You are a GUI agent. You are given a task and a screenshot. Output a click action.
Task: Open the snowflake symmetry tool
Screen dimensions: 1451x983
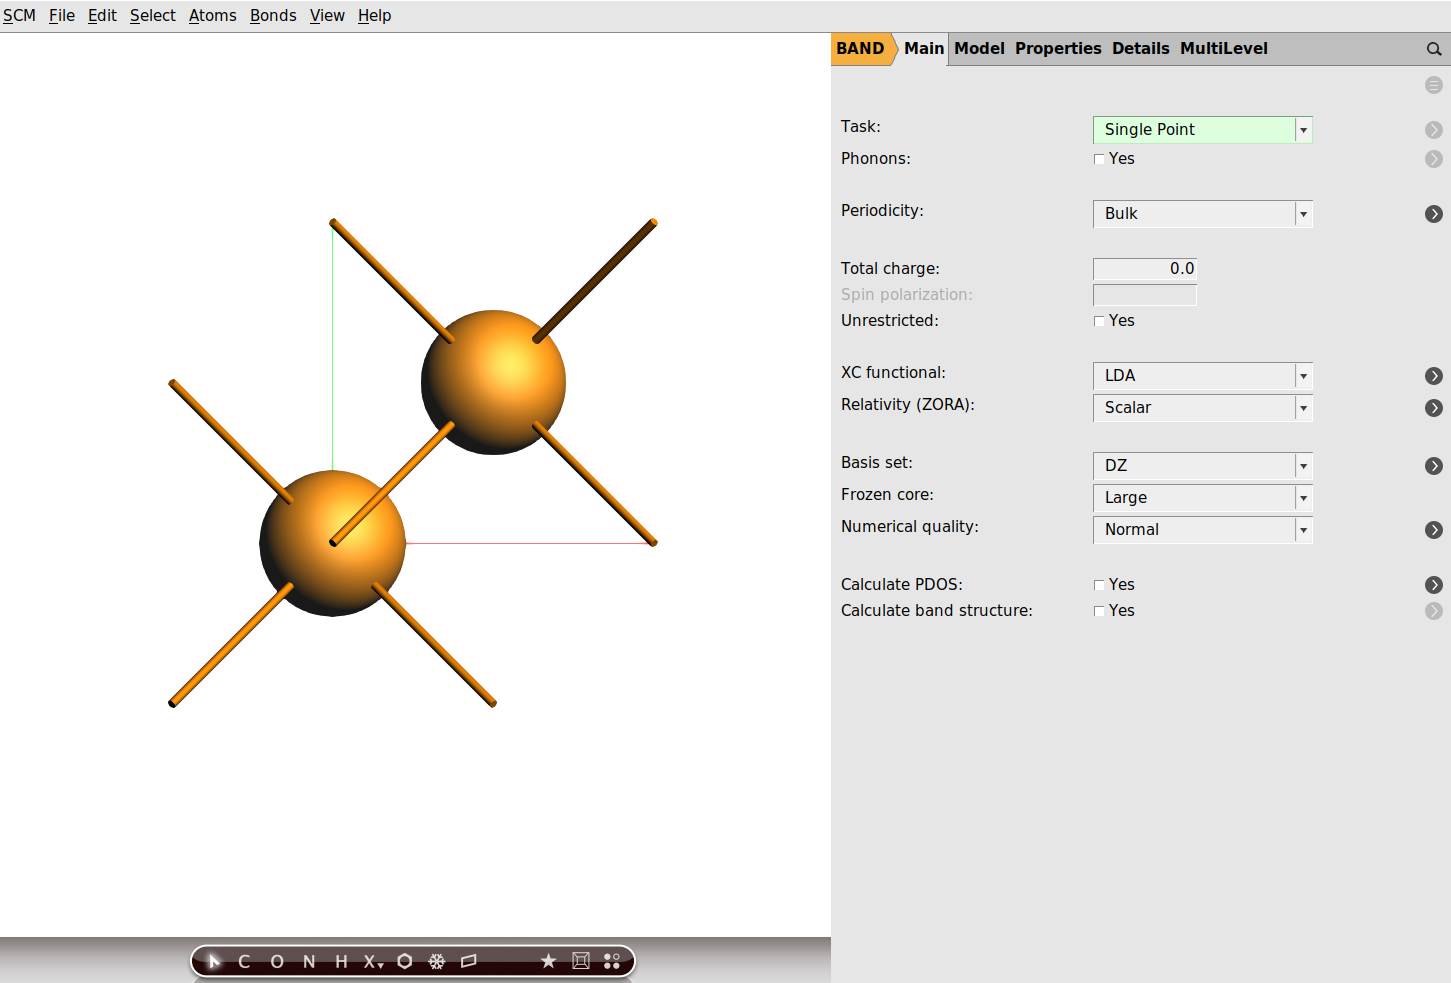pyautogui.click(x=437, y=961)
